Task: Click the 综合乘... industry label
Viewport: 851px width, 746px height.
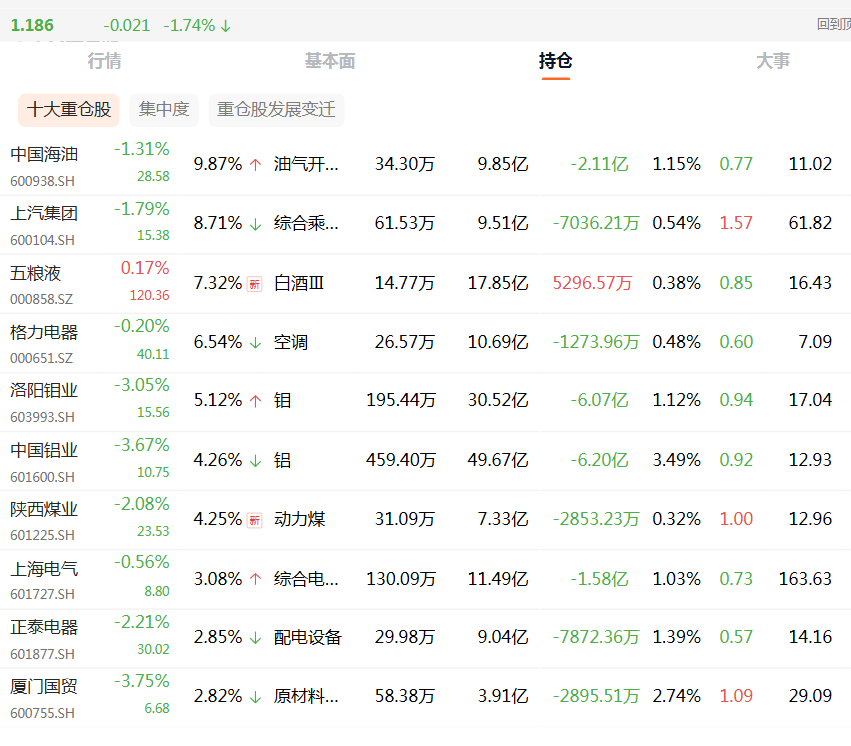Action: 306,223
